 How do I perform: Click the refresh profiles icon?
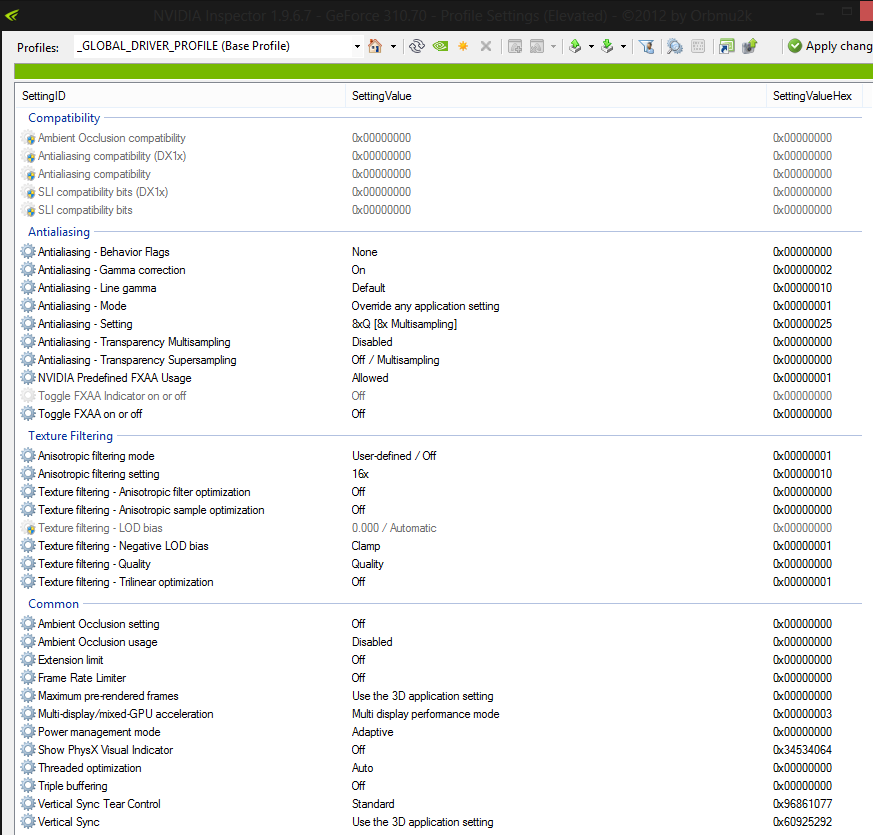point(416,46)
